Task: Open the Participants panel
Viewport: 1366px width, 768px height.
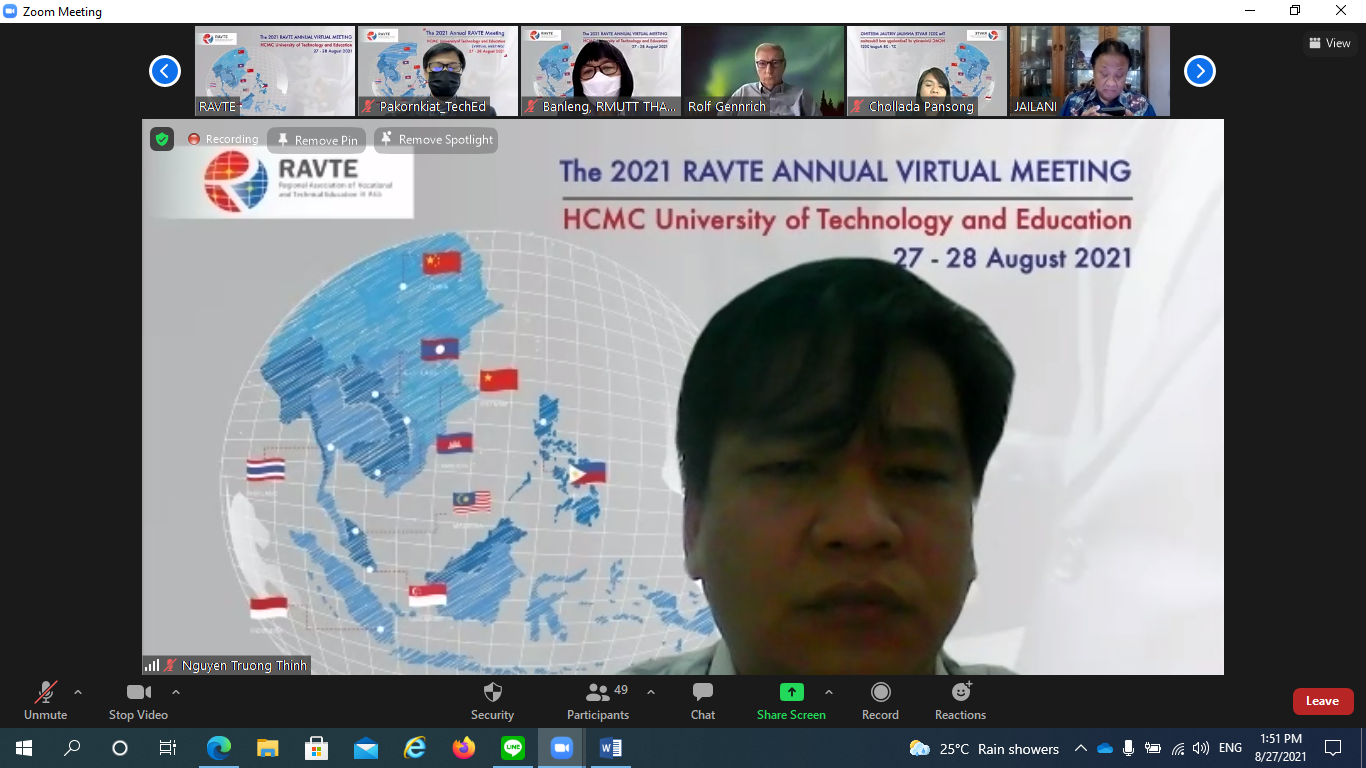Action: 598,701
